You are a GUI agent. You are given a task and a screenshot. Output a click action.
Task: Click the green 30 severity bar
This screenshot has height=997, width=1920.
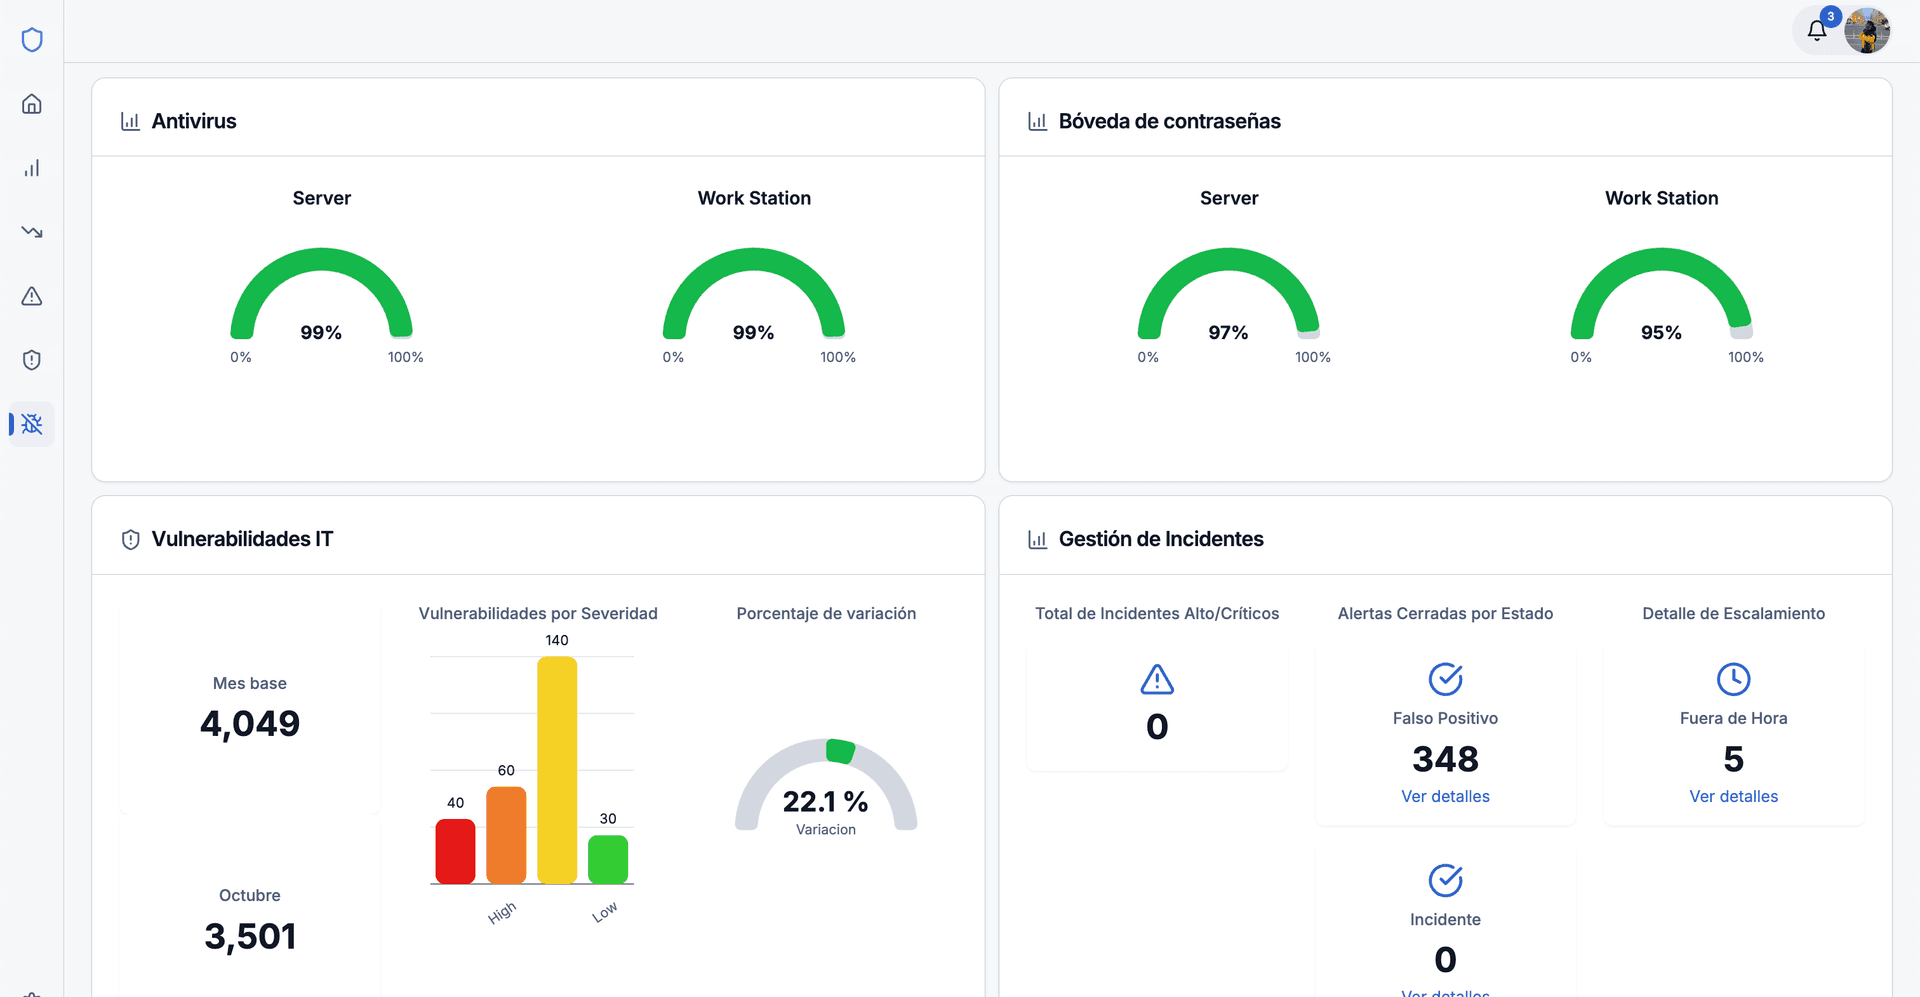point(608,859)
